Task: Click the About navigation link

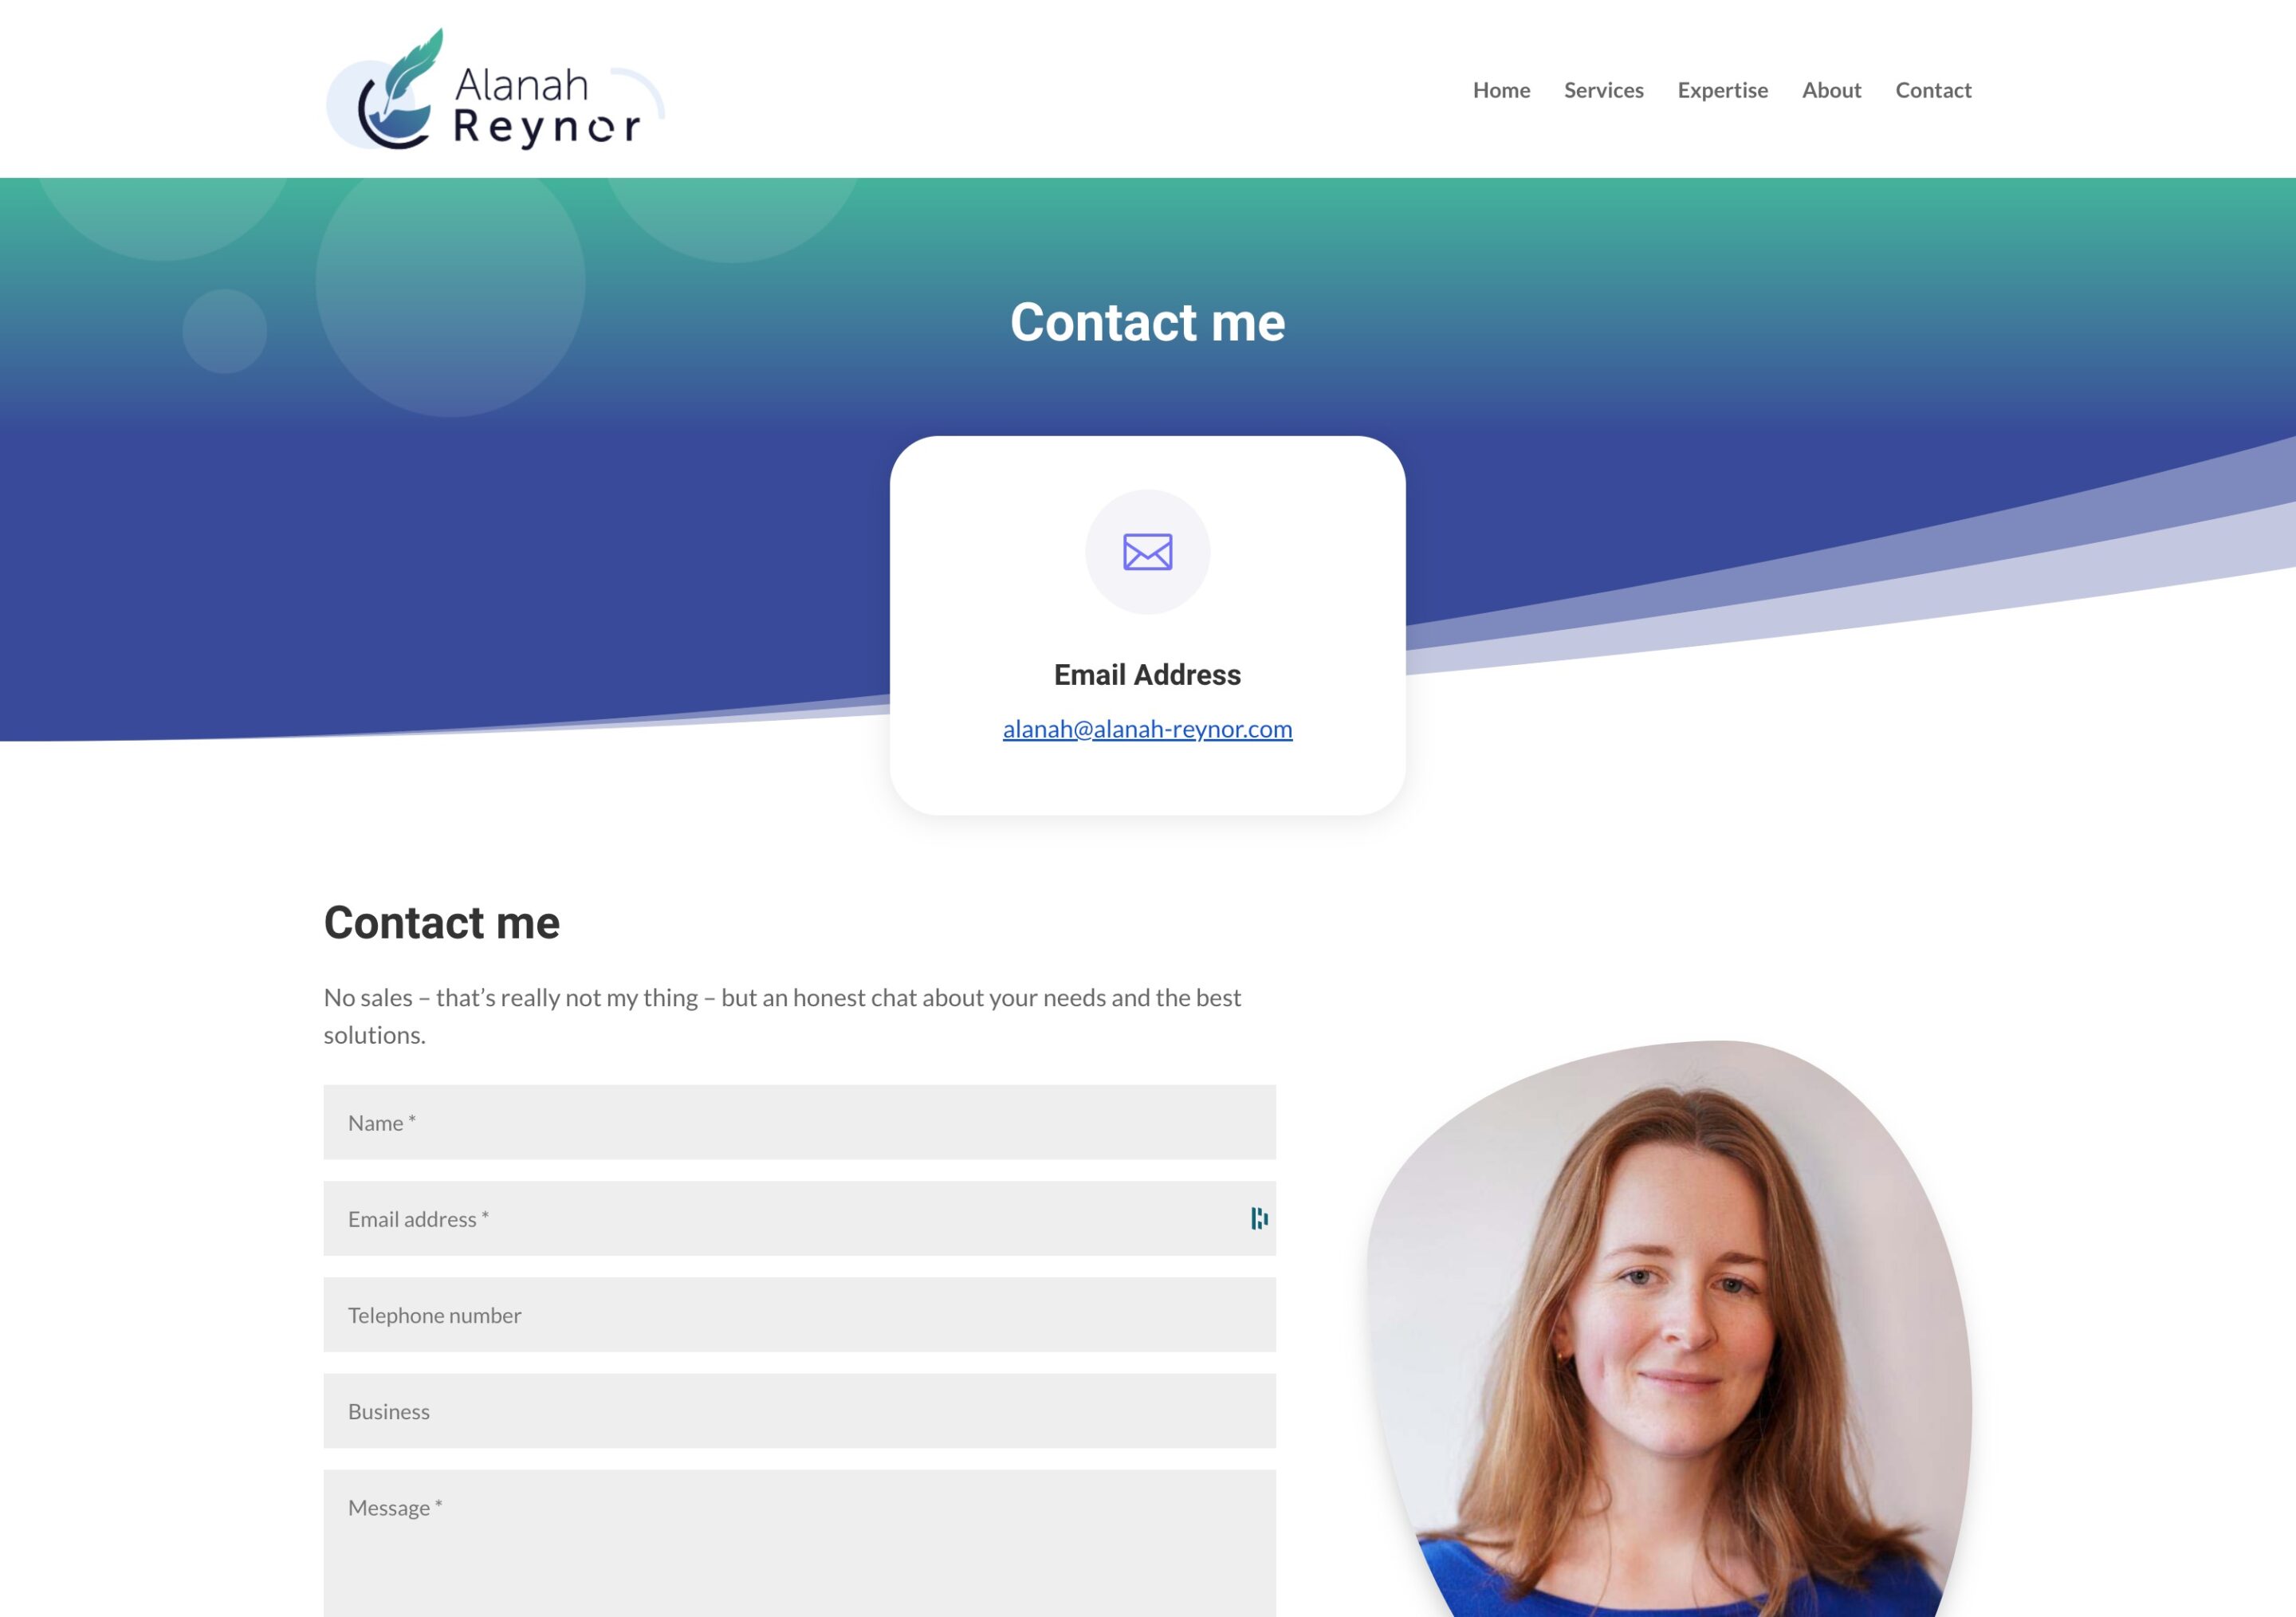Action: [x=1830, y=89]
